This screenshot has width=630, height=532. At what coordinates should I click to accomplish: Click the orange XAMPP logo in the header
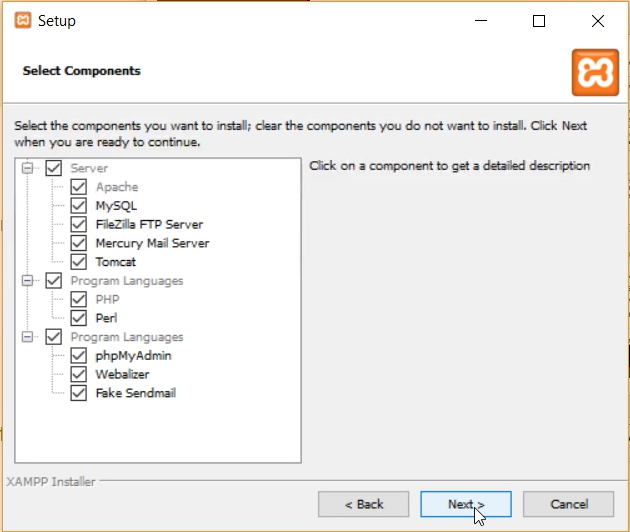click(595, 72)
